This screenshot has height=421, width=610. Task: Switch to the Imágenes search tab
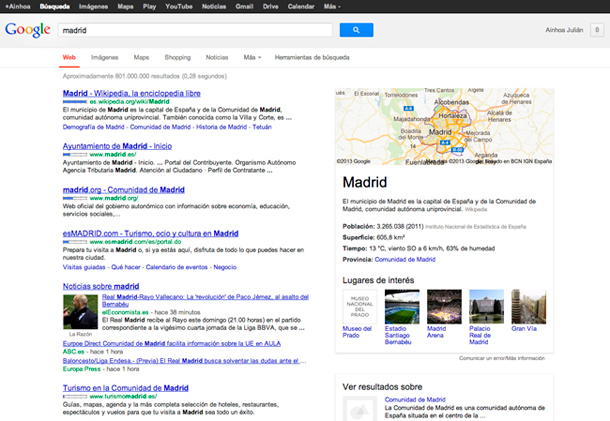tap(105, 58)
